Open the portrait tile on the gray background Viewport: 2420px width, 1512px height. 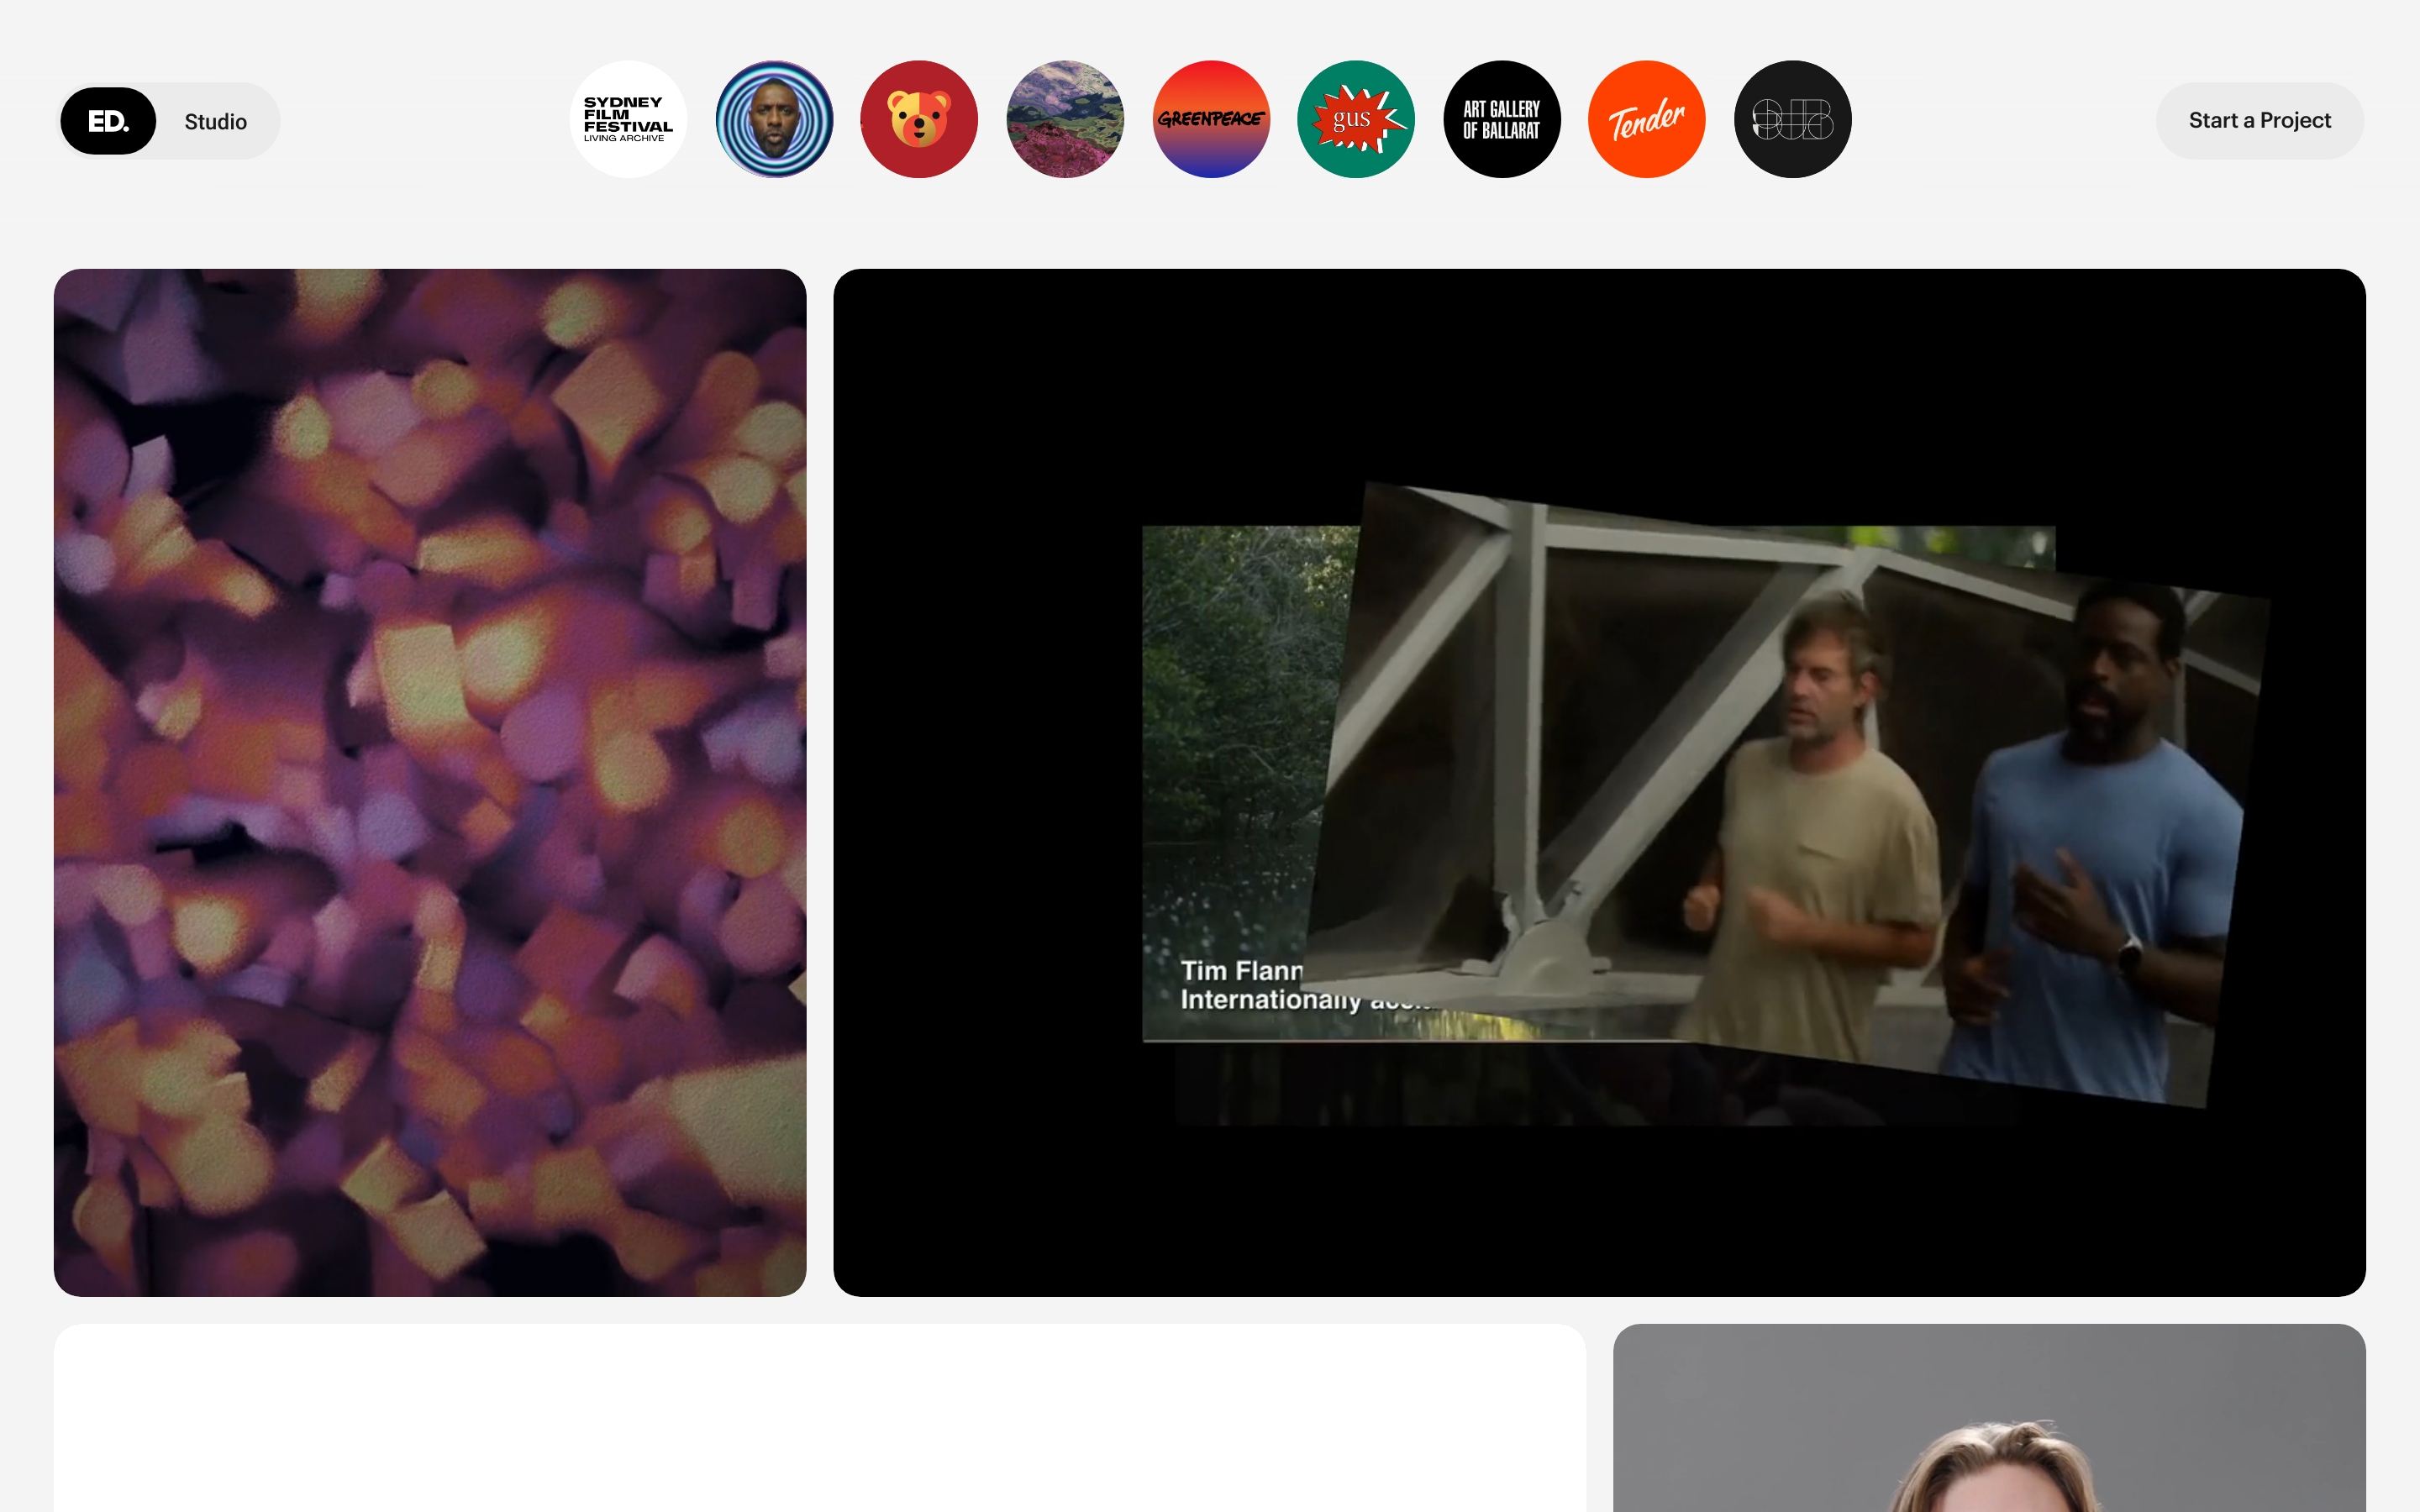tap(1988, 1420)
